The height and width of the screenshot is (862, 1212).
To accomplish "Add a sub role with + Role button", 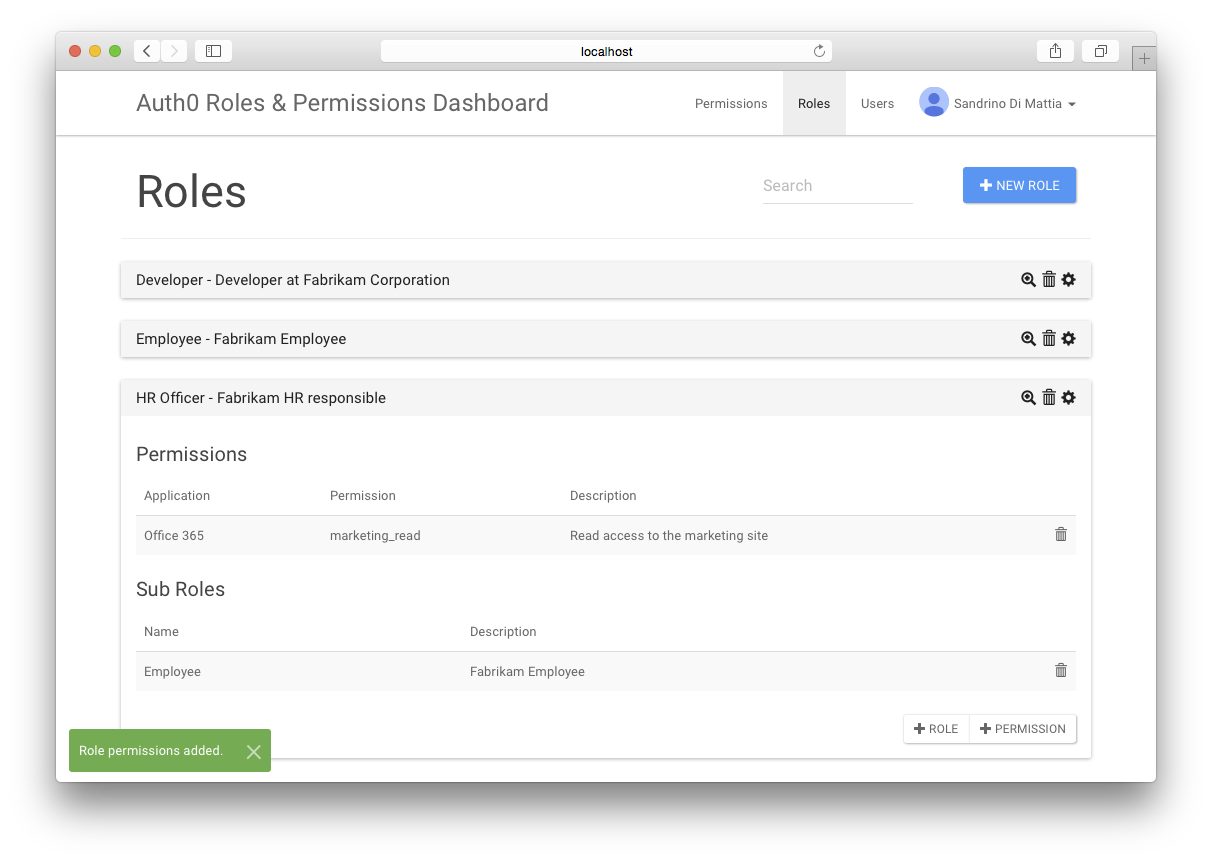I will point(936,729).
